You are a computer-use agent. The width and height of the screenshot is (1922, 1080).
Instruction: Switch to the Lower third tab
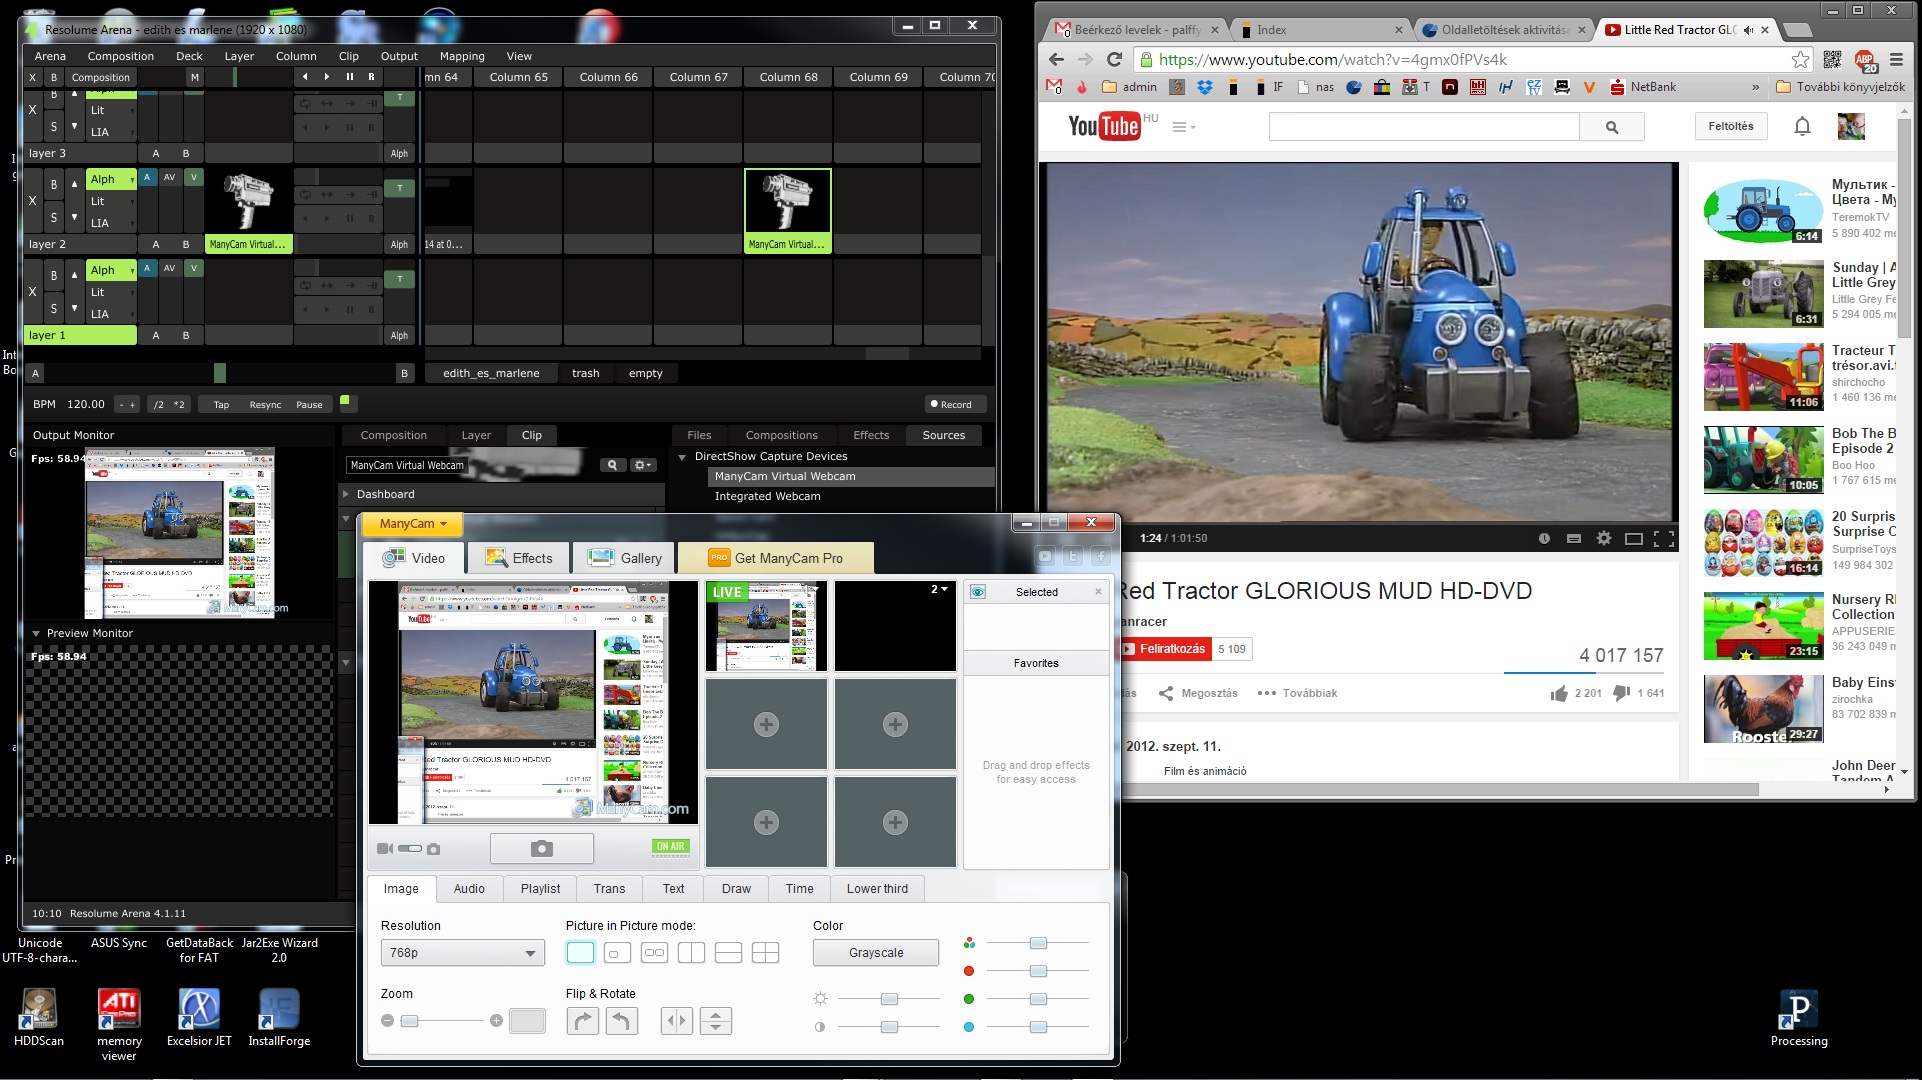pyautogui.click(x=876, y=888)
